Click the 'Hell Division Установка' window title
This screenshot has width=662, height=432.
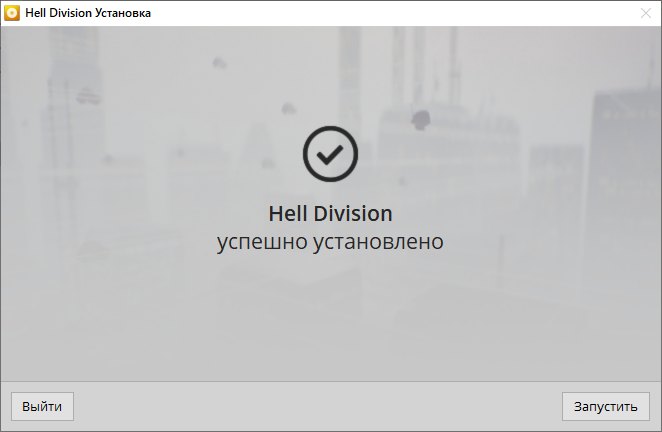tap(88, 13)
